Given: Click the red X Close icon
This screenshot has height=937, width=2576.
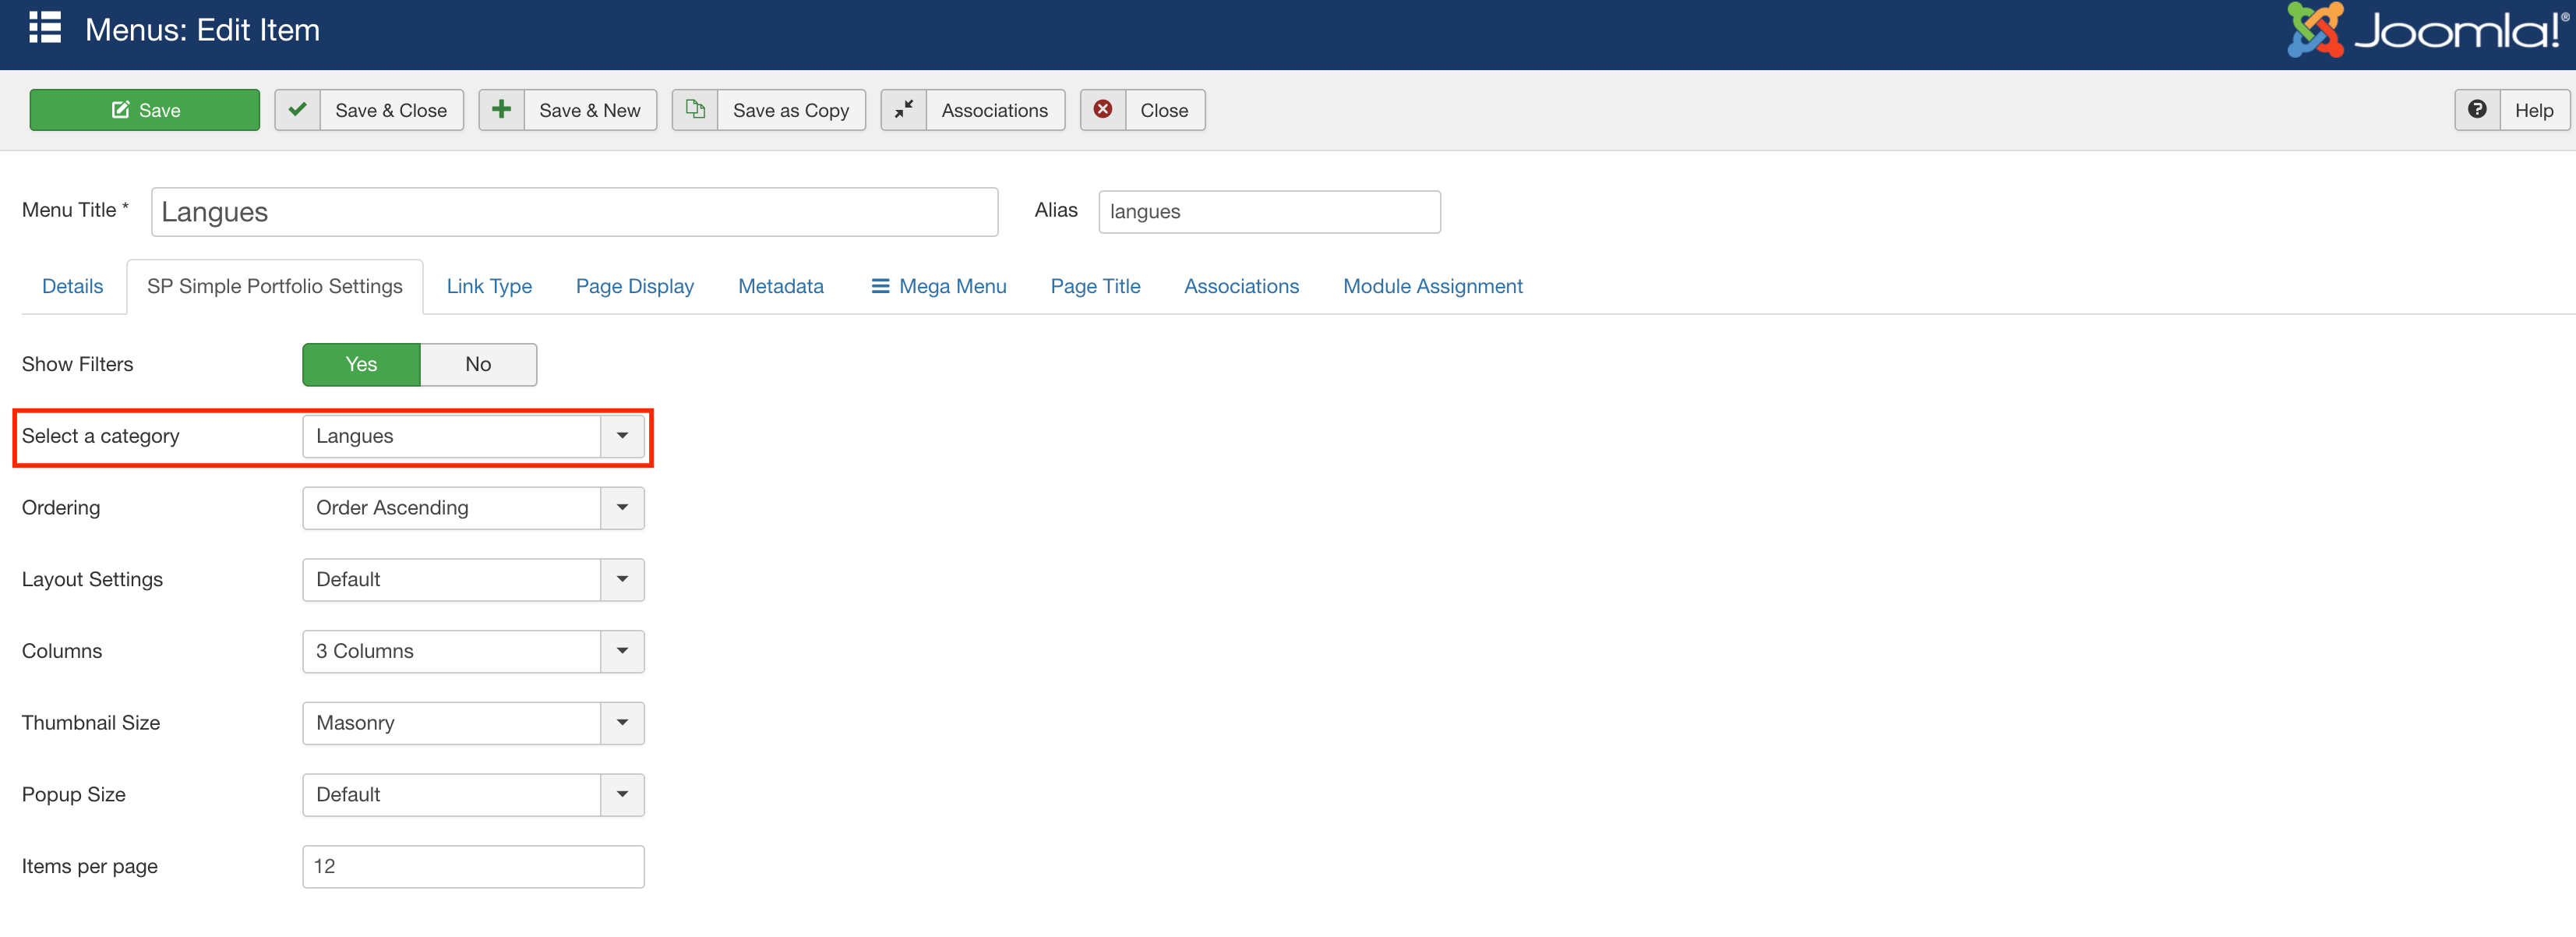Looking at the screenshot, I should click(x=1103, y=110).
